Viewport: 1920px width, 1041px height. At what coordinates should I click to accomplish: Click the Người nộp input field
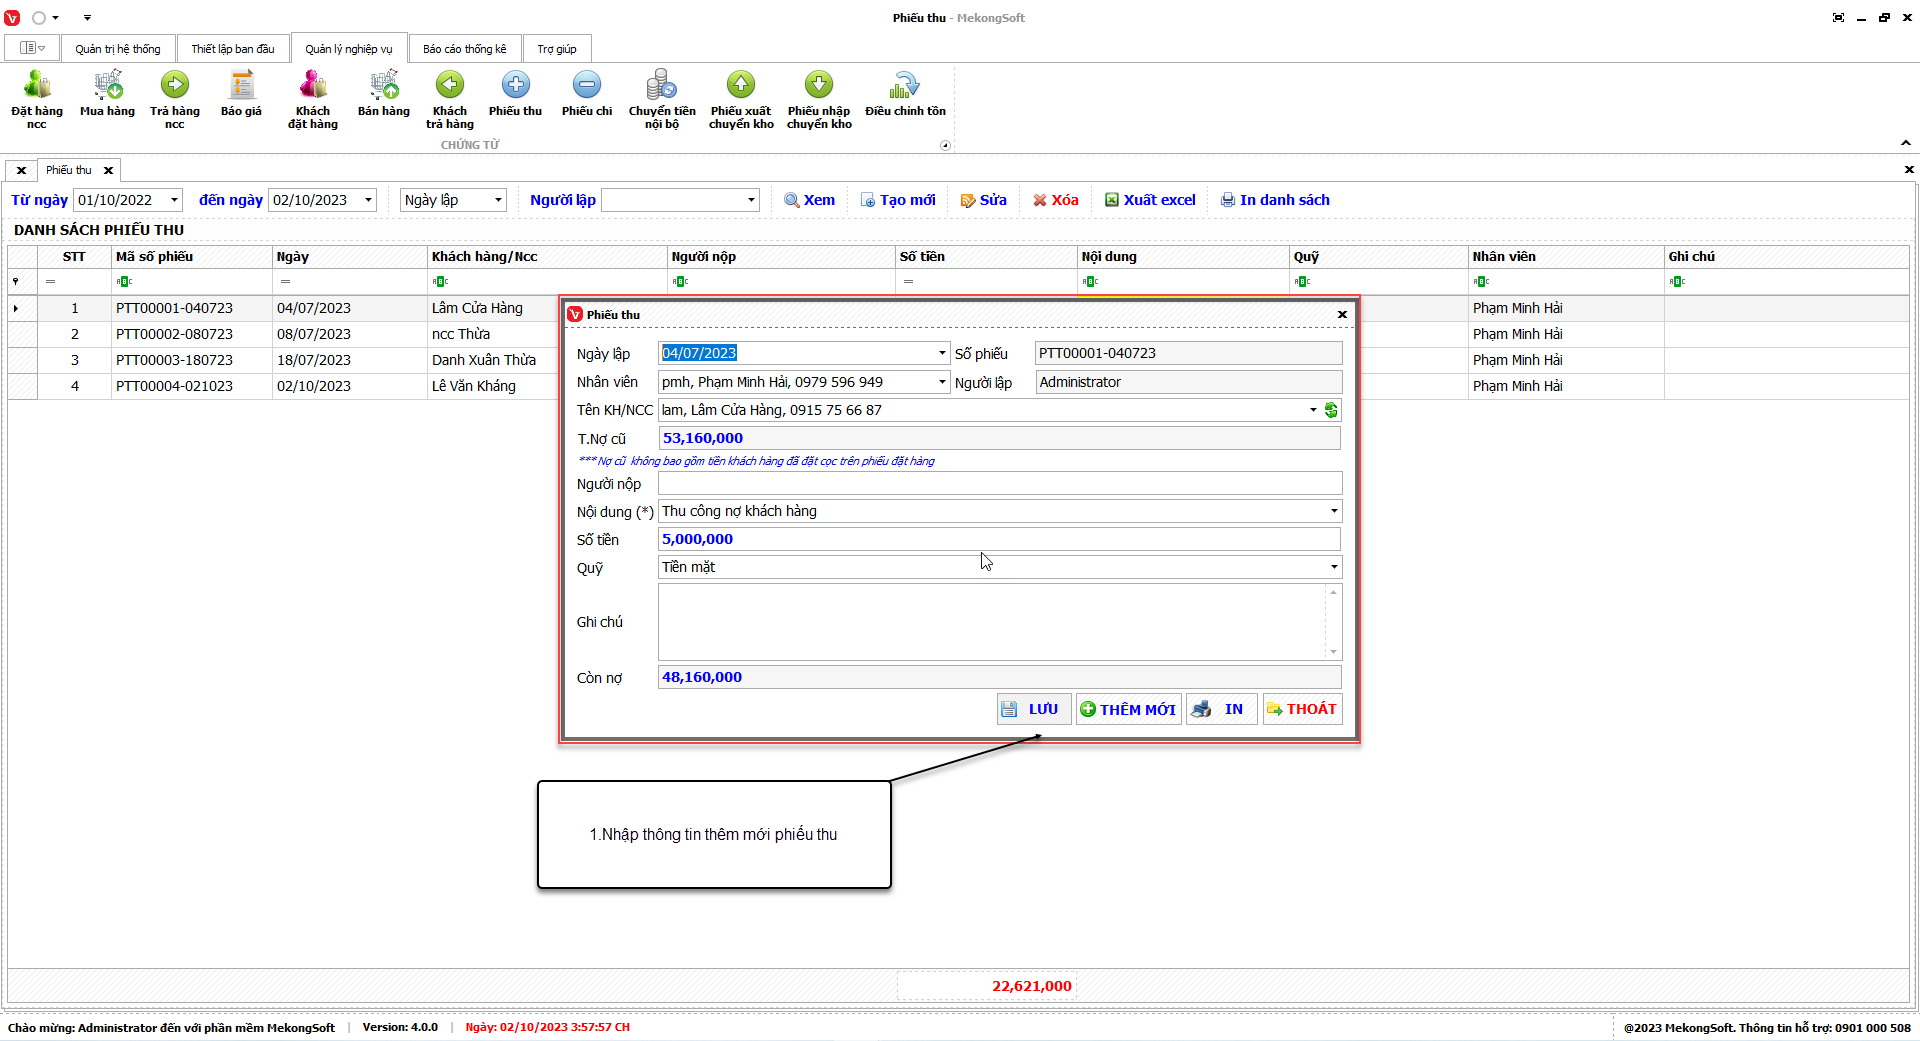(1000, 484)
